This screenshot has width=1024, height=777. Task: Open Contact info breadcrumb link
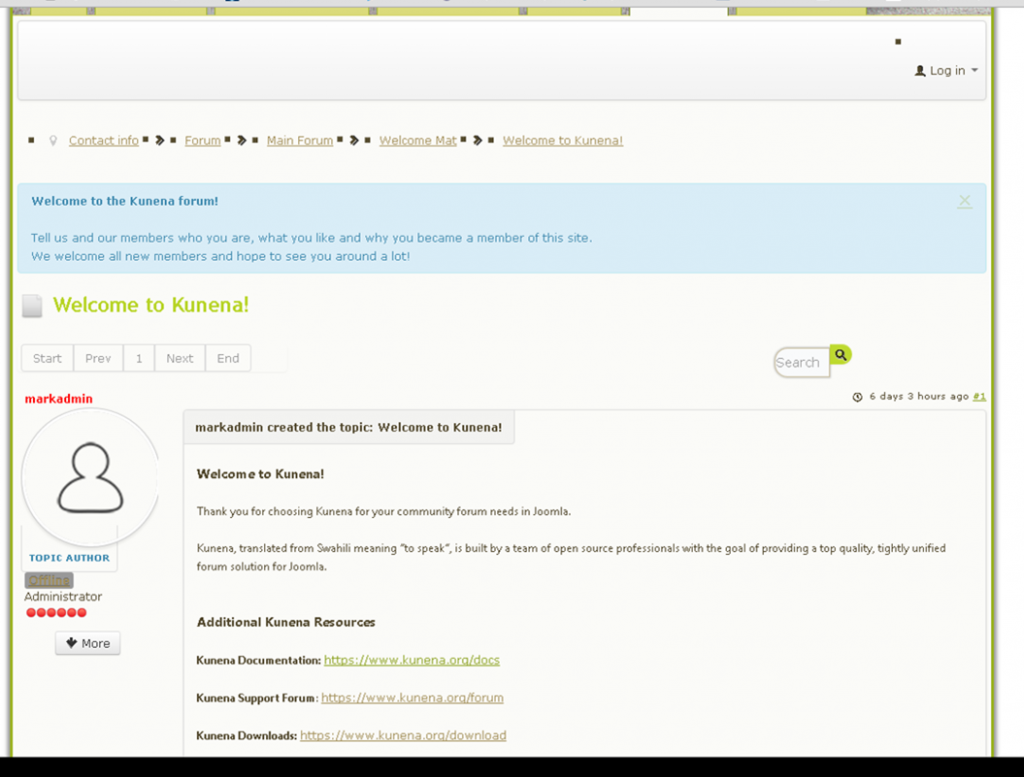coord(104,141)
